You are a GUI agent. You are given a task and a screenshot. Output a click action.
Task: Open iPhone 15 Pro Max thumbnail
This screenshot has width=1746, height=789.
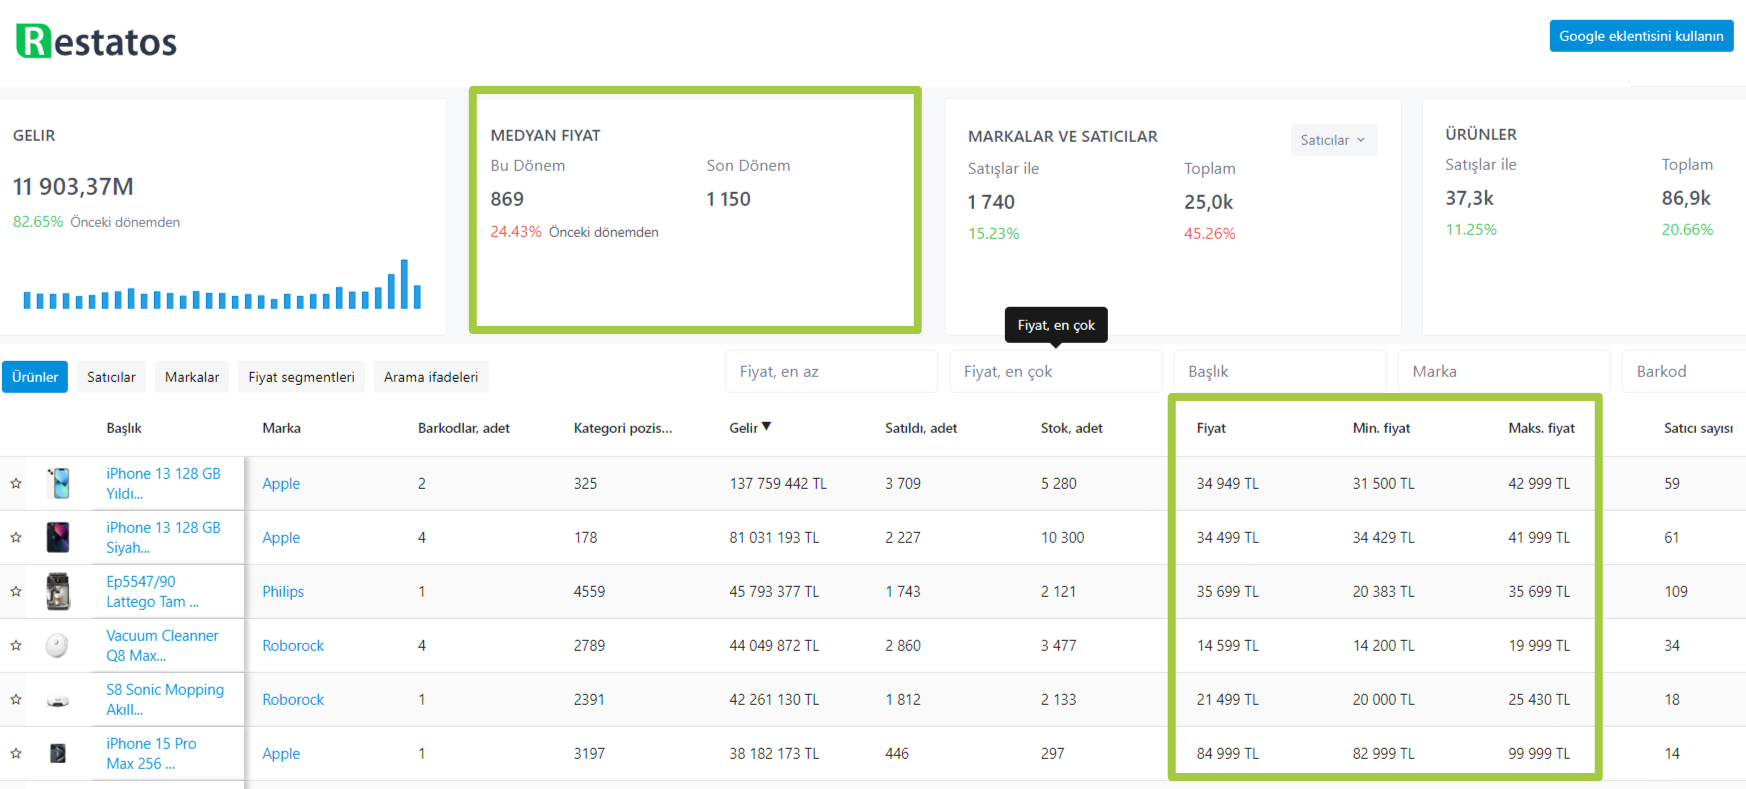pyautogui.click(x=58, y=753)
